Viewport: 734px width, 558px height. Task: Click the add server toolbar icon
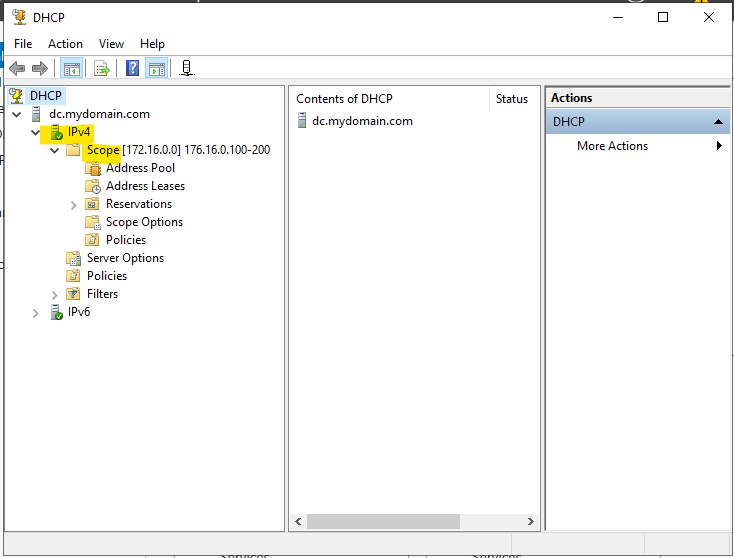186,68
